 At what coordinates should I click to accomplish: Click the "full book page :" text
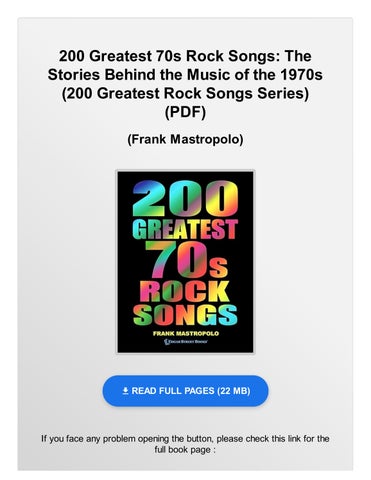[185, 450]
